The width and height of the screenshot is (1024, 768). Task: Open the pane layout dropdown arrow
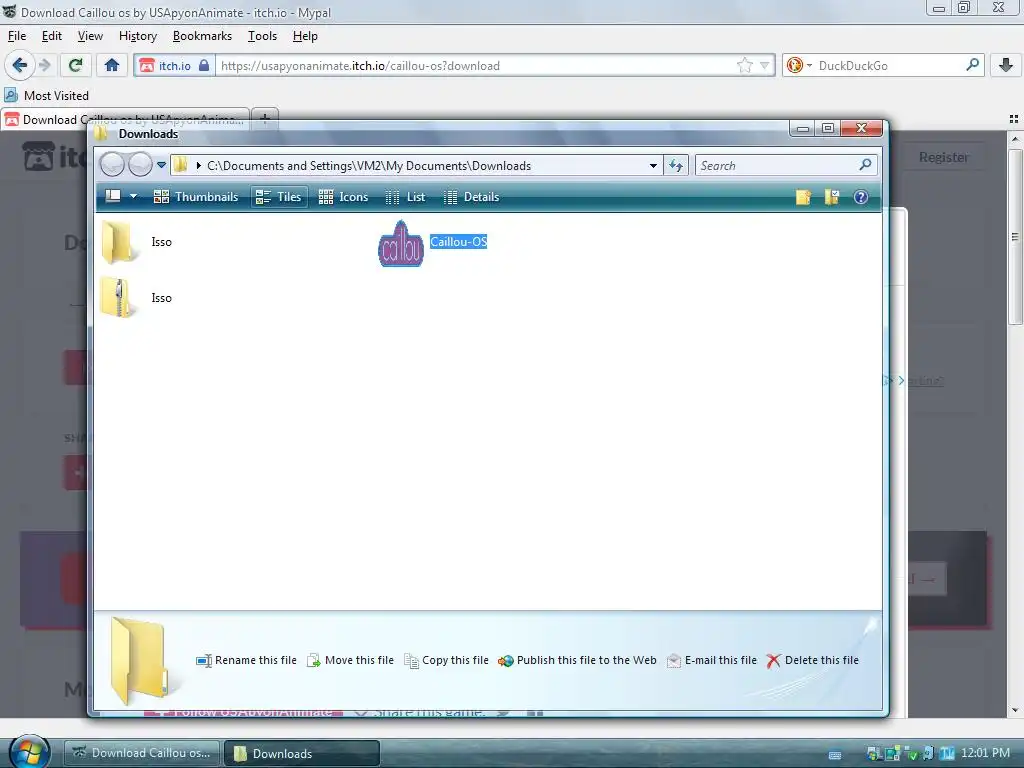tap(133, 197)
